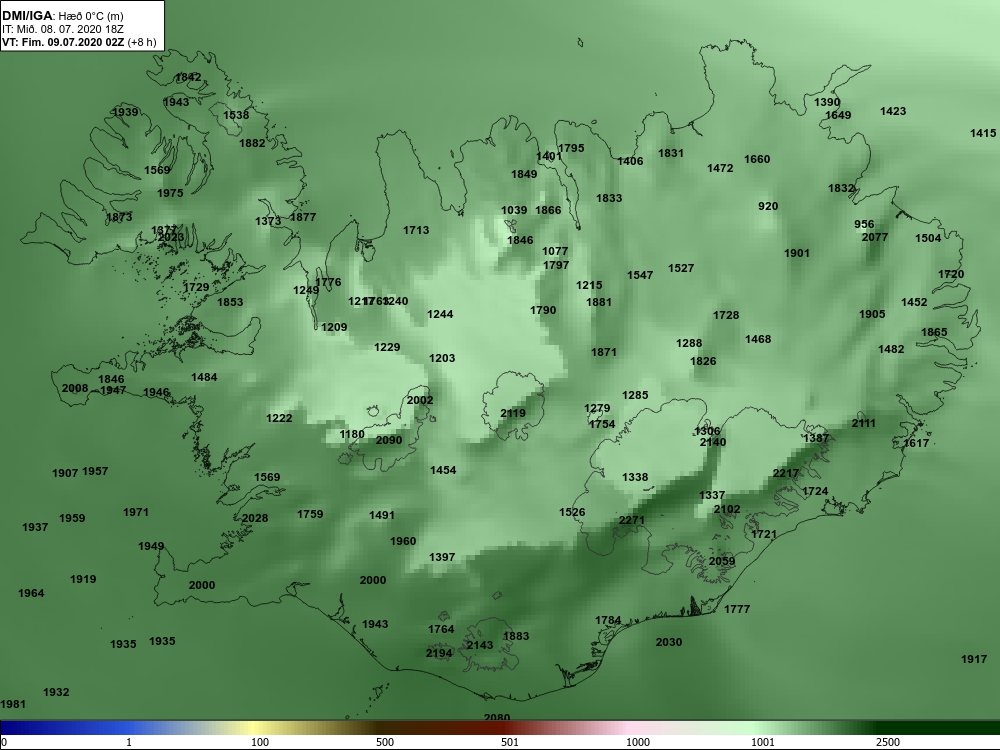Click the map value 1222

click(279, 418)
